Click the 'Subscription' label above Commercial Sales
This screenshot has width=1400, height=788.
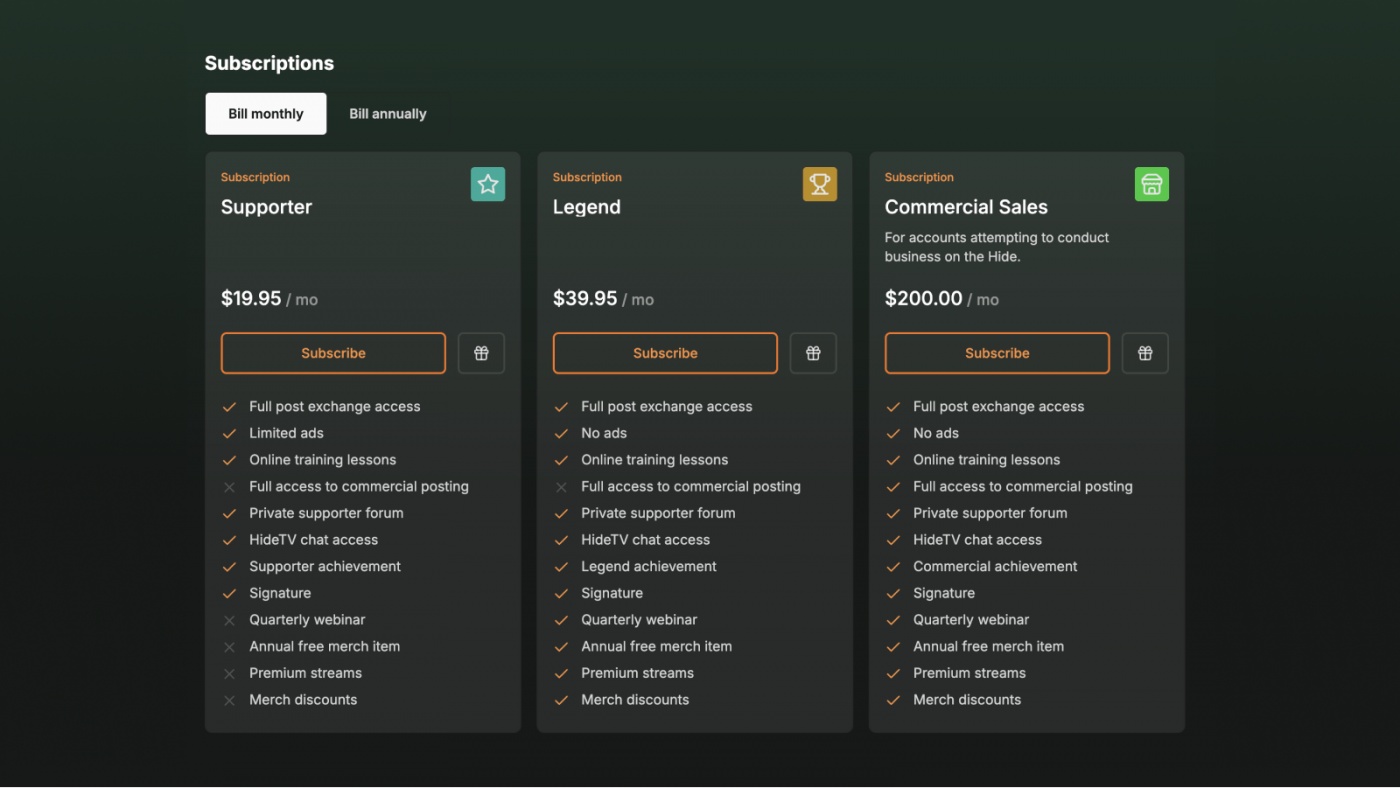click(919, 177)
